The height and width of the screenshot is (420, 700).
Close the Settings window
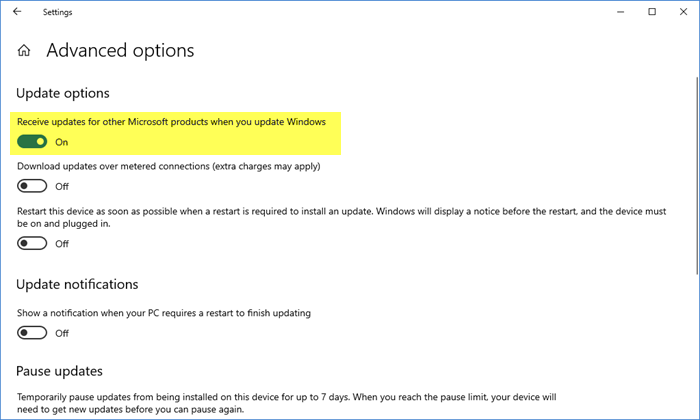tap(683, 12)
